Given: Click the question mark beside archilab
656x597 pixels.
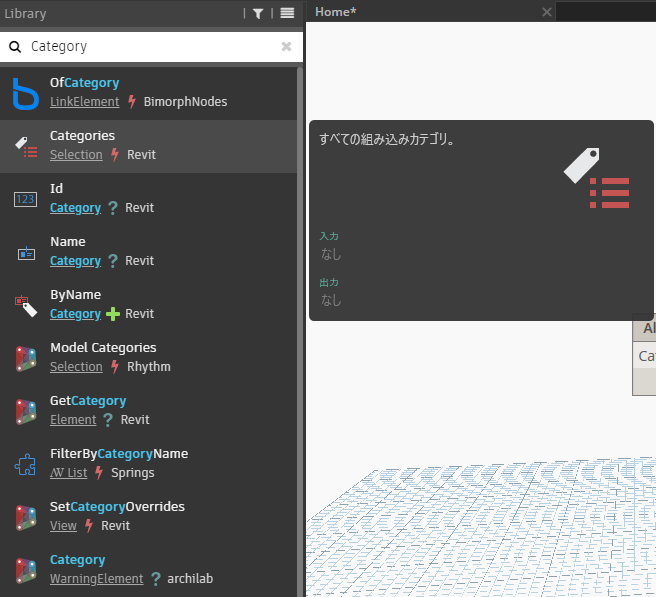Looking at the screenshot, I should [x=156, y=579].
